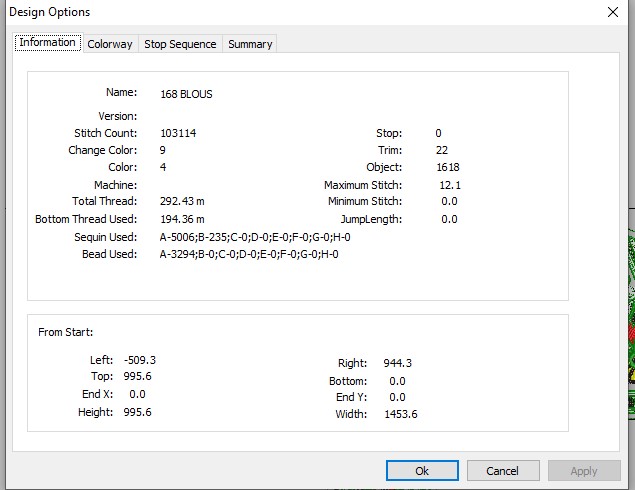Open the Stop Sequence tab
The image size is (635, 490).
pyautogui.click(x=180, y=44)
